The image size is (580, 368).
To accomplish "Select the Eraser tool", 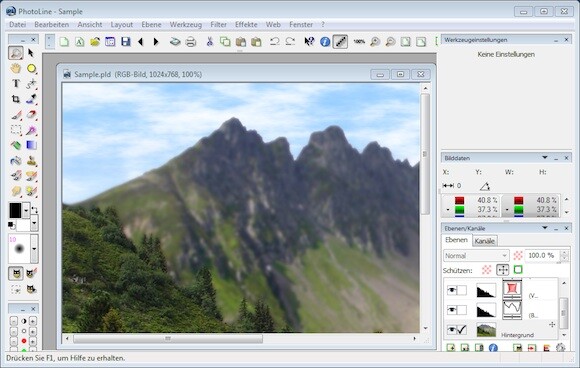I will click(31, 114).
